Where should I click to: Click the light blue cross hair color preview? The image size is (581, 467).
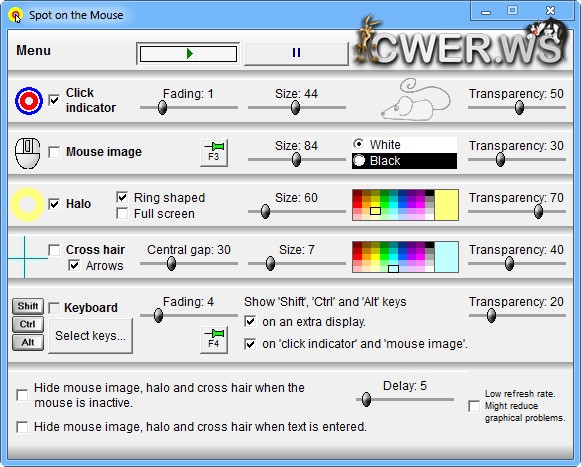pos(446,257)
